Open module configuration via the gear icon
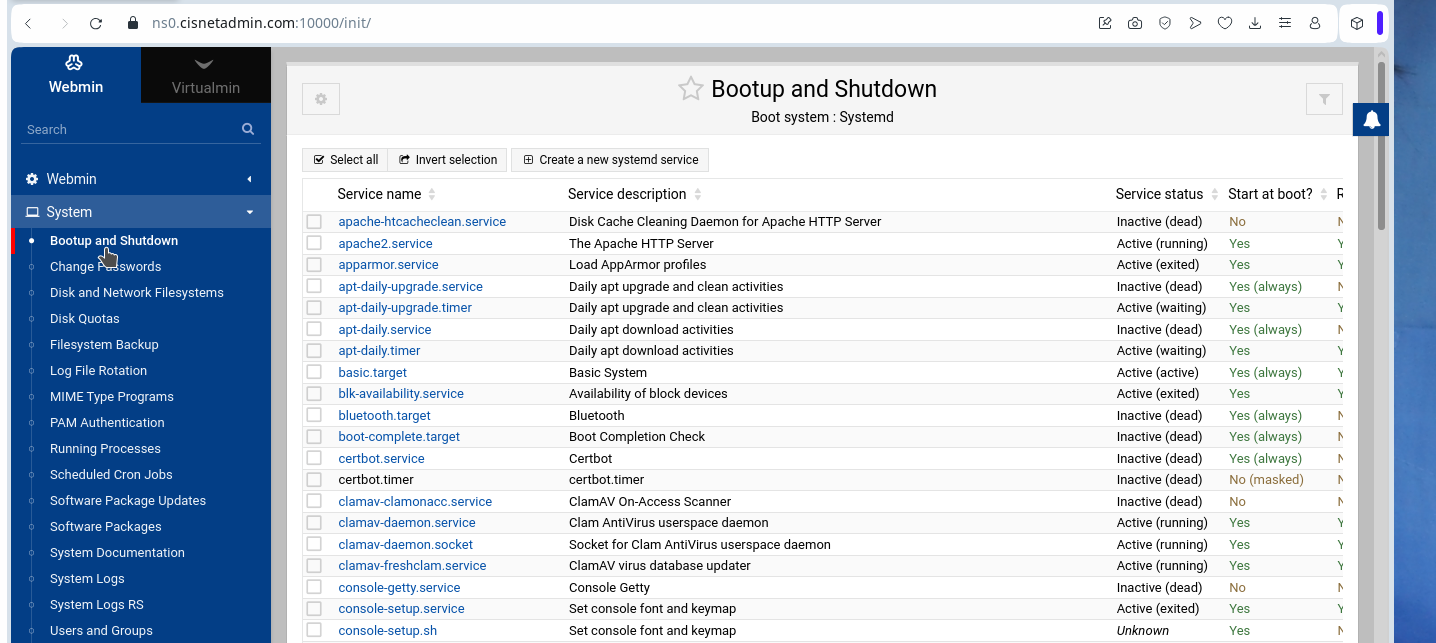Screen dimensions: 1436x643 tap(321, 99)
